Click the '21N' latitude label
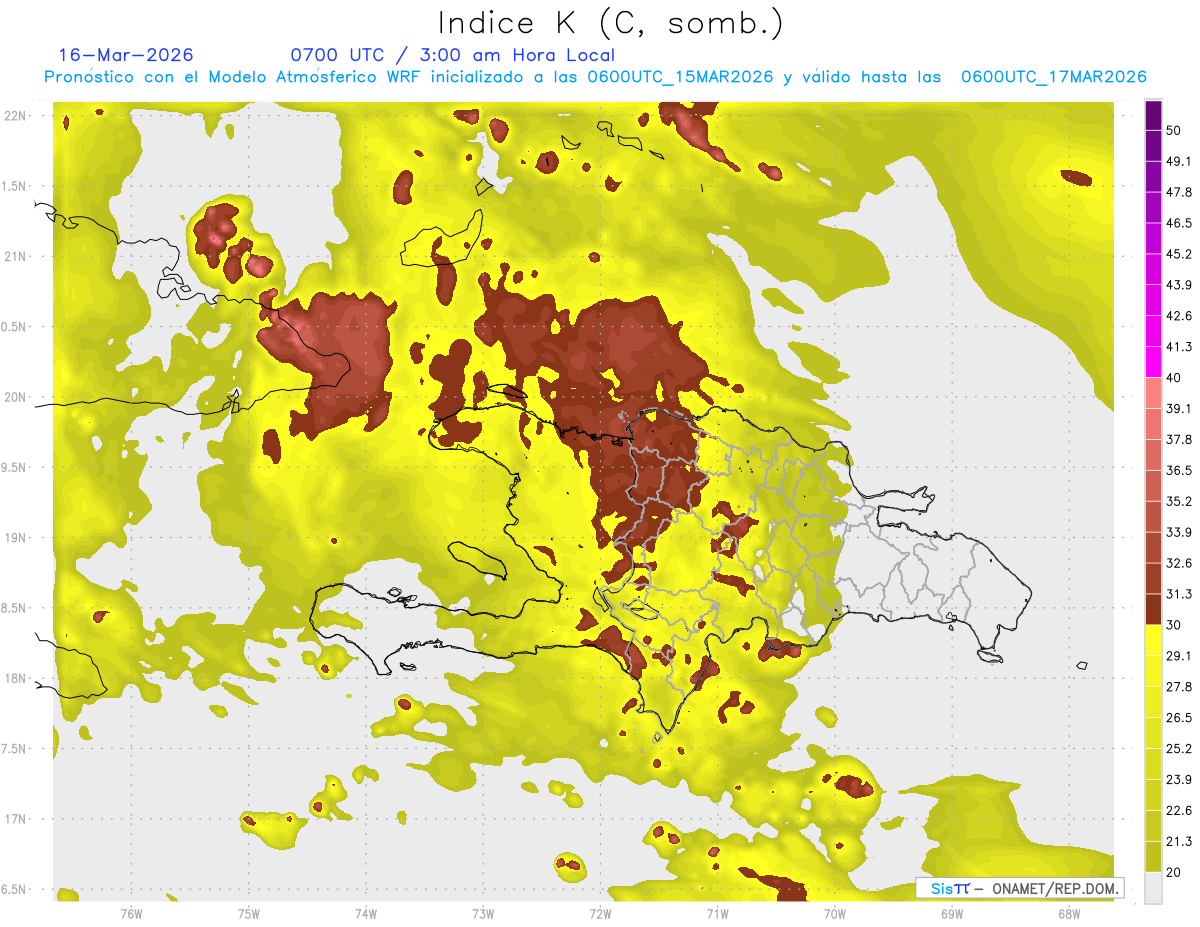 tap(15, 256)
